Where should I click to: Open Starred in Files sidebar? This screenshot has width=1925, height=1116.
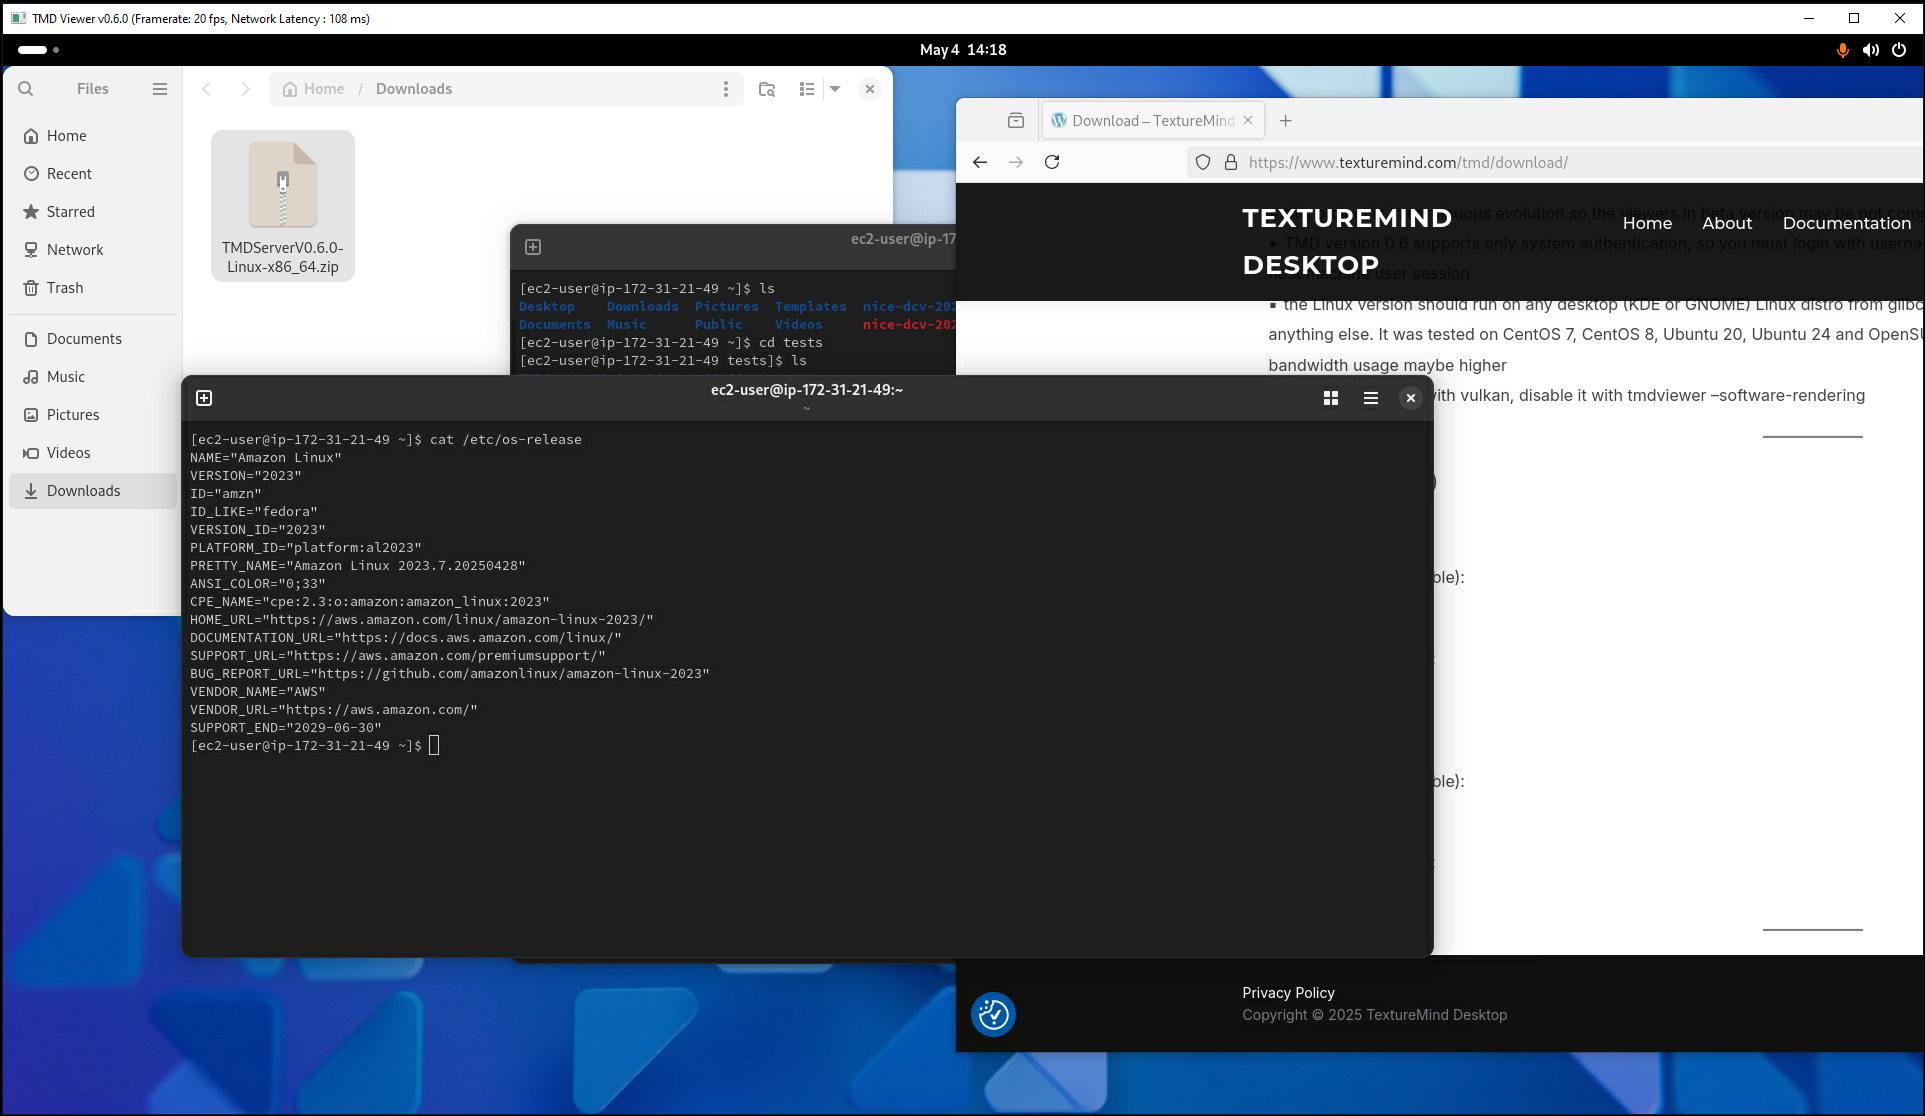(x=94, y=212)
